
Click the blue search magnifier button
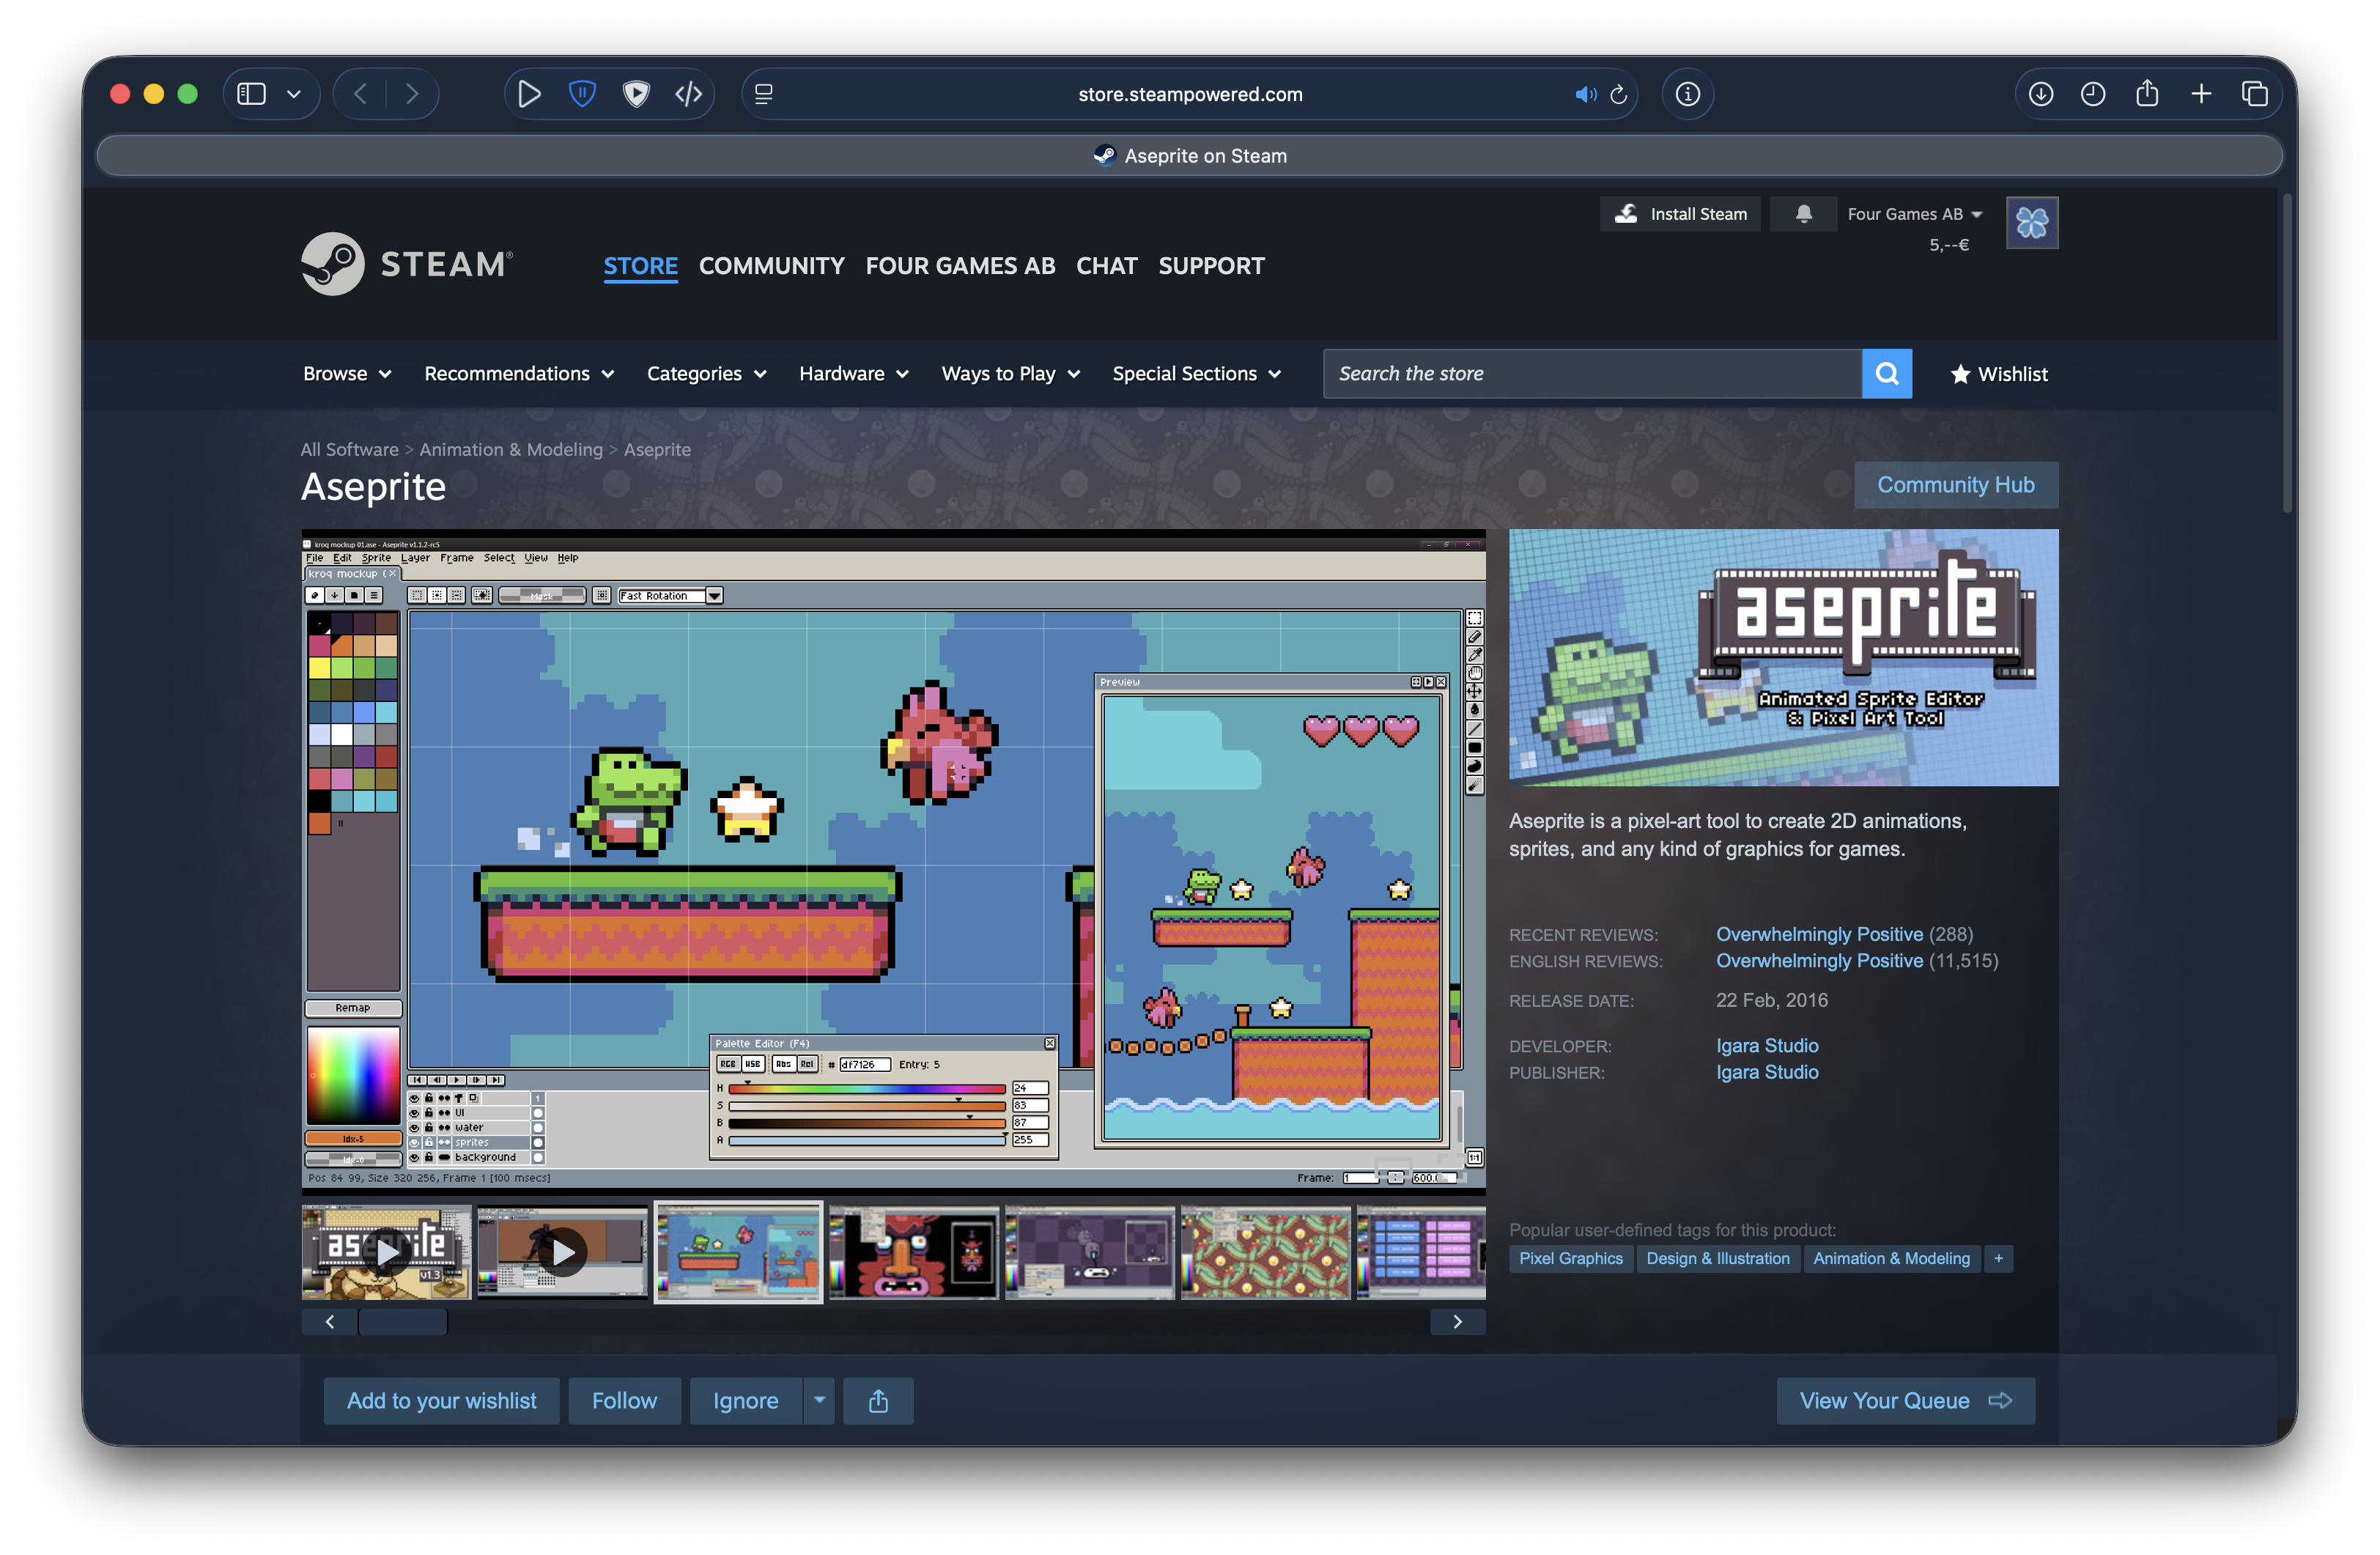point(1887,374)
